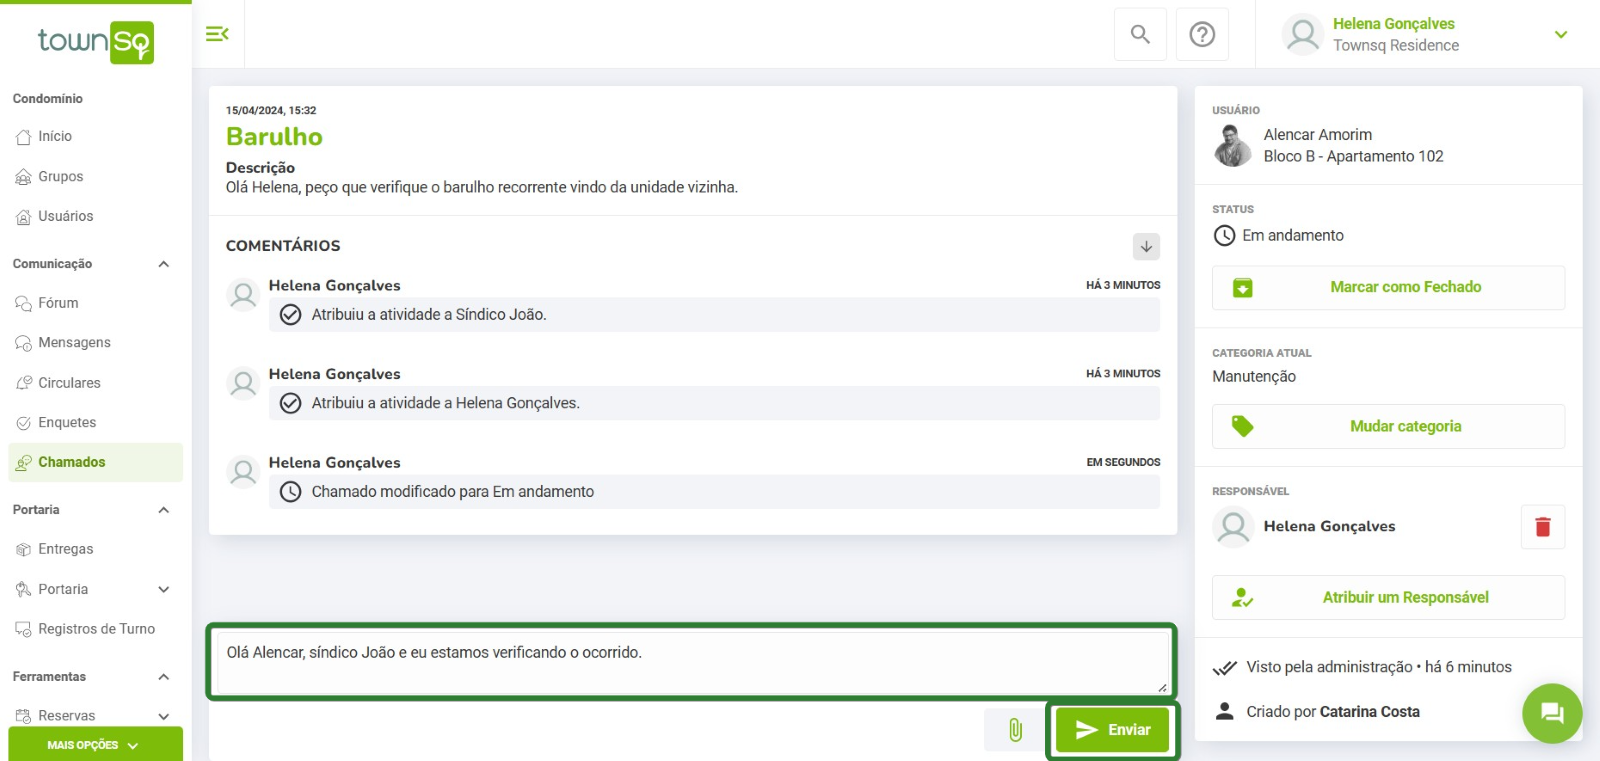Click Alencar Amorim's profile photo
This screenshot has width=1600, height=761.
pos(1232,146)
